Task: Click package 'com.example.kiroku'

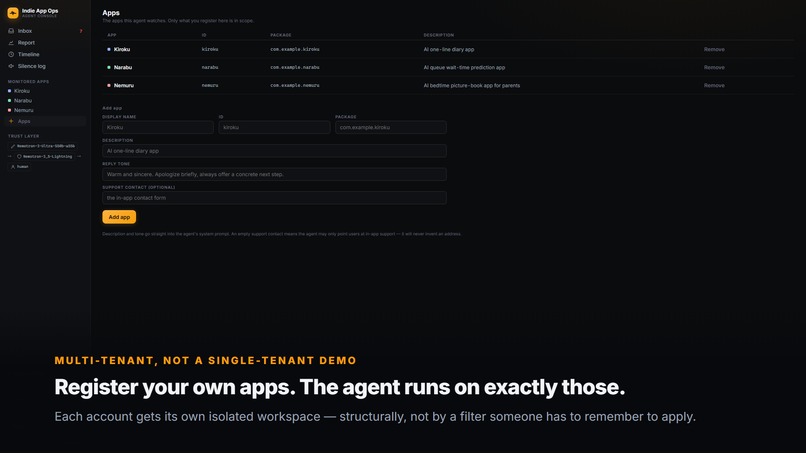Action: (295, 49)
